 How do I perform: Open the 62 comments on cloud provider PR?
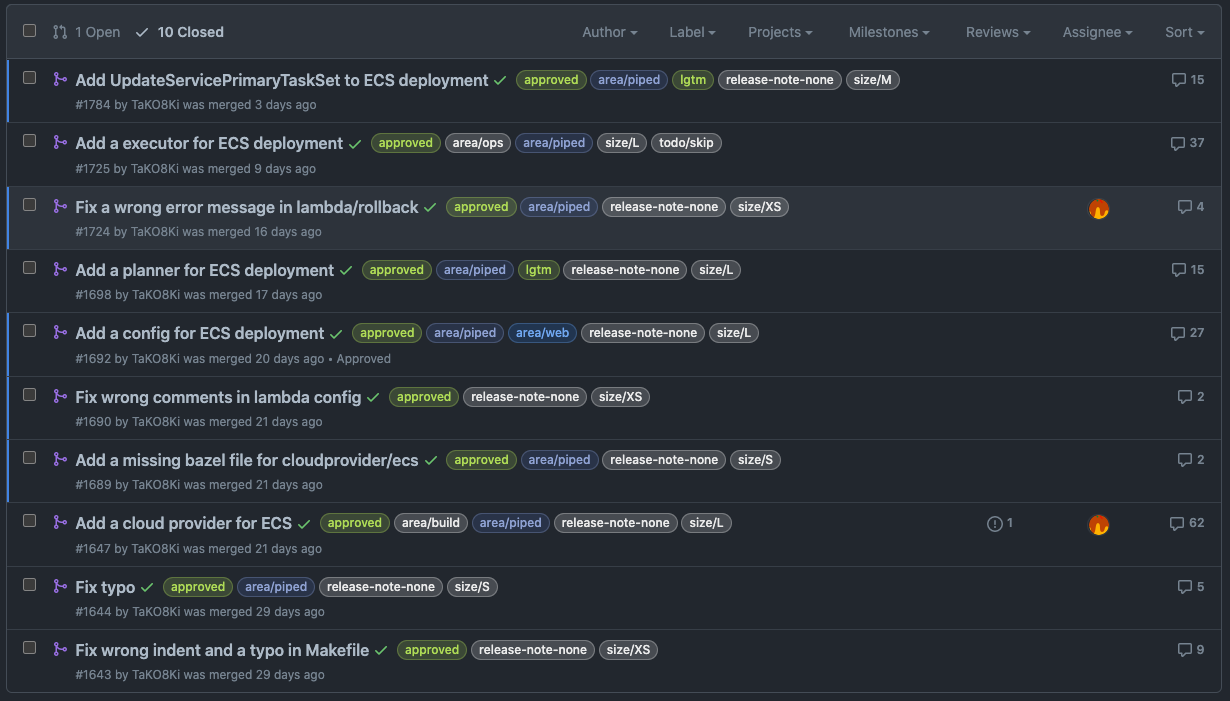1188,523
